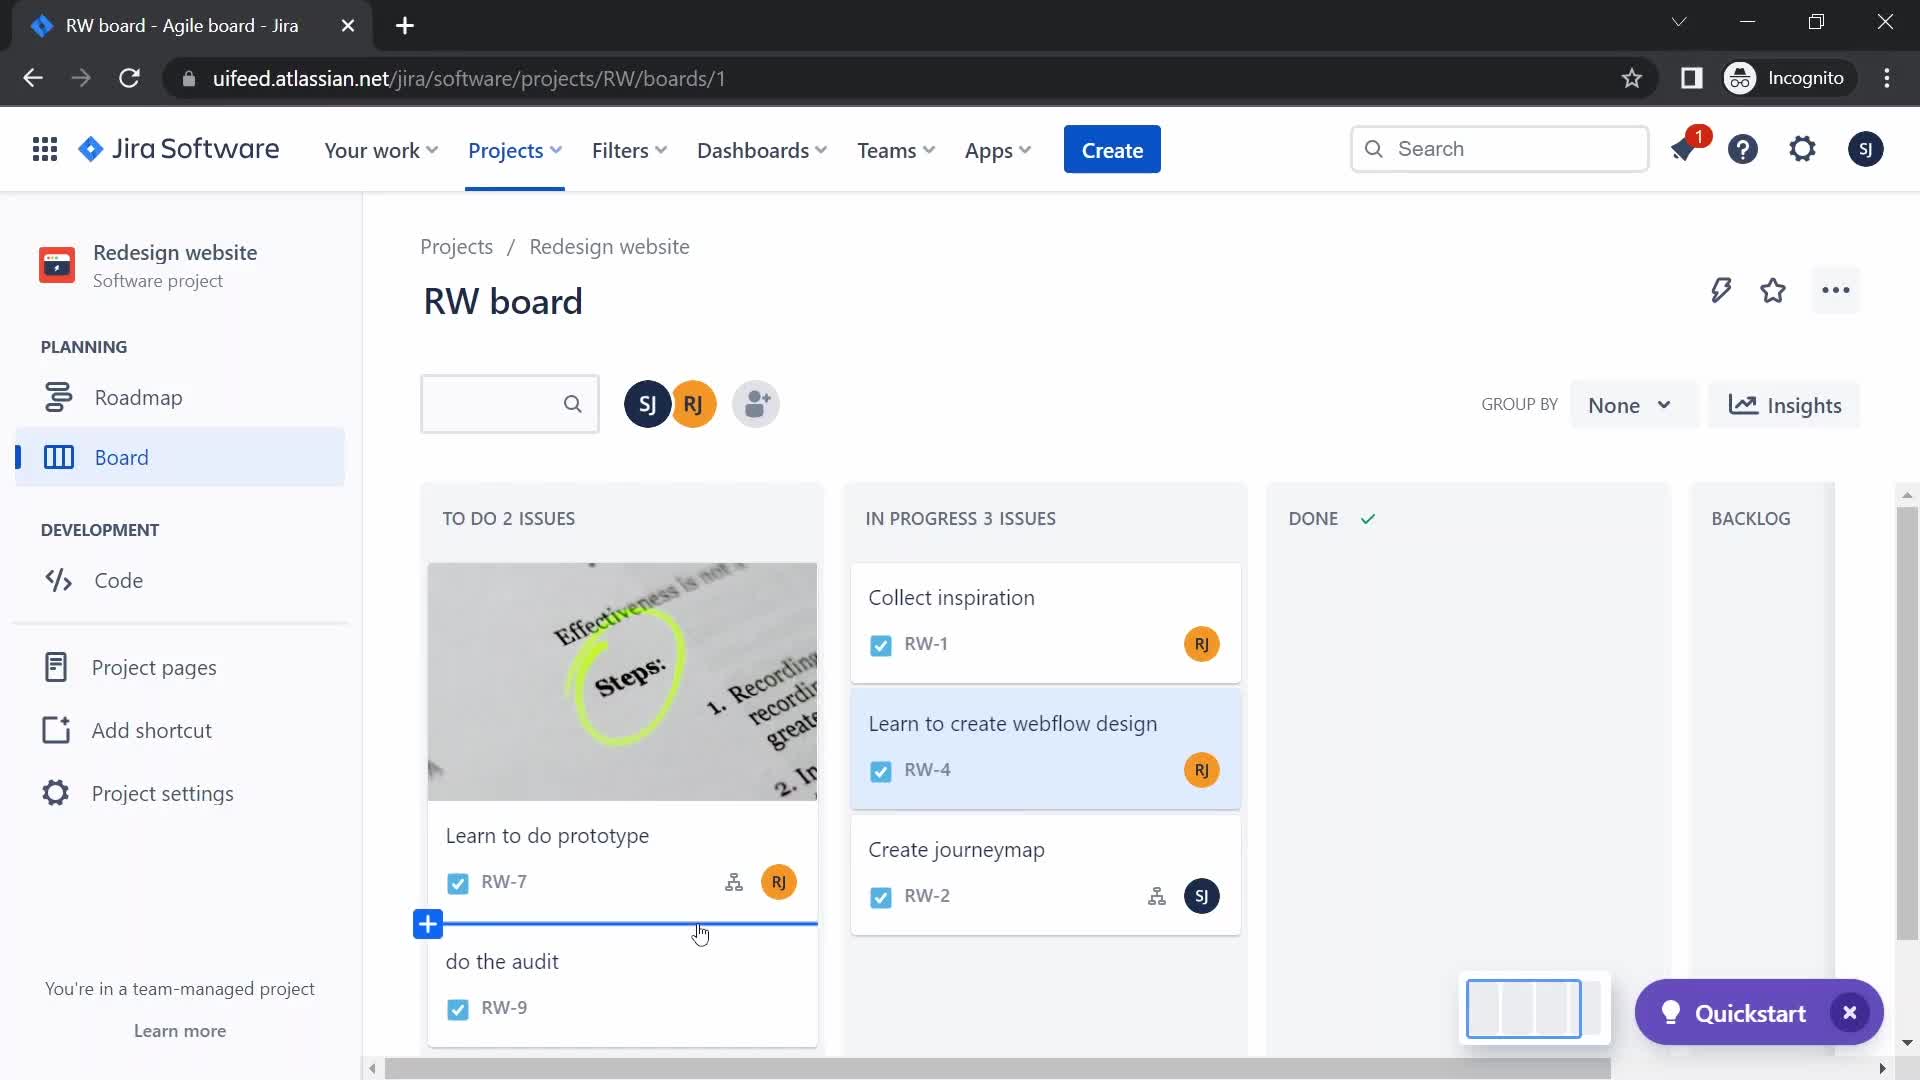
Task: Click the lightning bolt pin icon
Action: point(1720,290)
